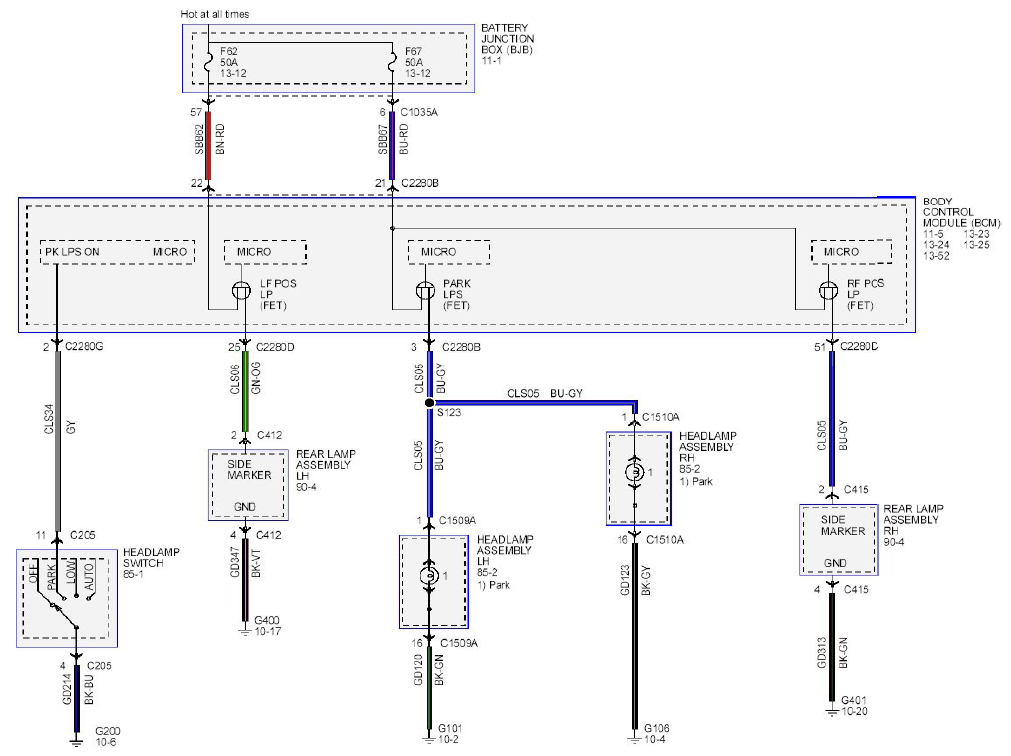This screenshot has width=1011, height=756.
Task: Click the C2280G connector label
Action: [84, 347]
